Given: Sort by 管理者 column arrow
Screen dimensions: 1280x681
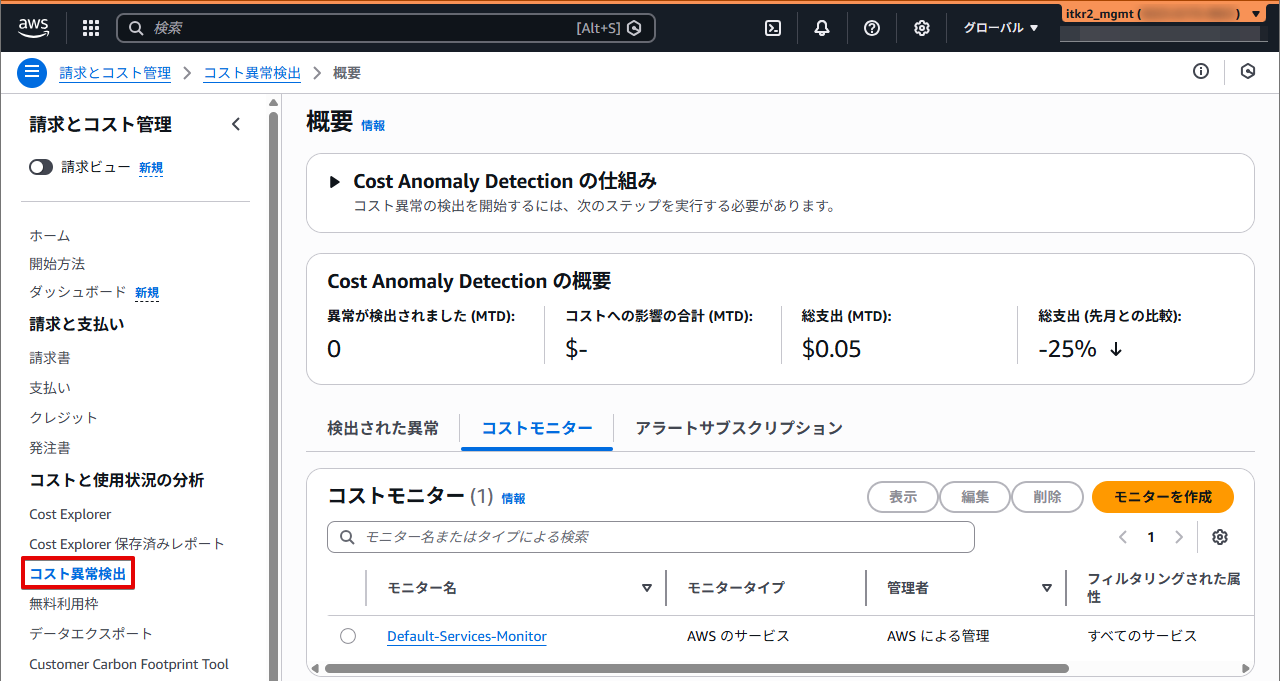Looking at the screenshot, I should 1047,588.
